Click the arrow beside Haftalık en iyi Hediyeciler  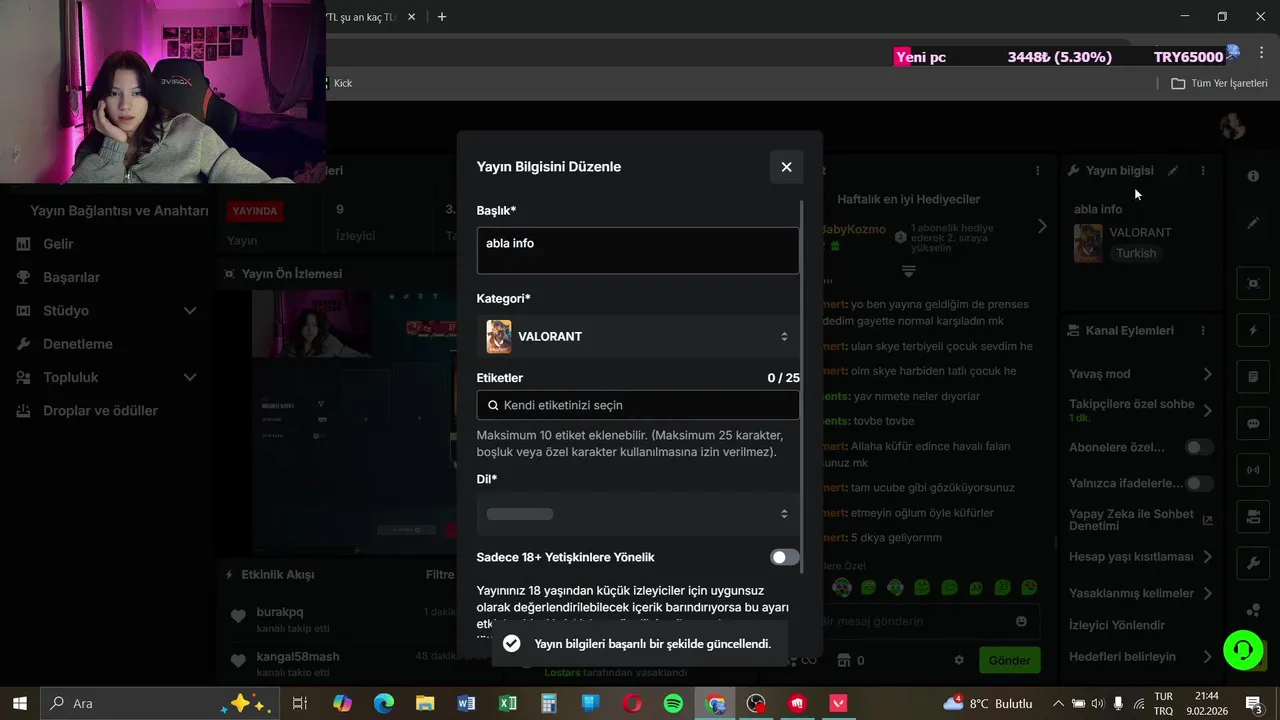pos(1041,227)
